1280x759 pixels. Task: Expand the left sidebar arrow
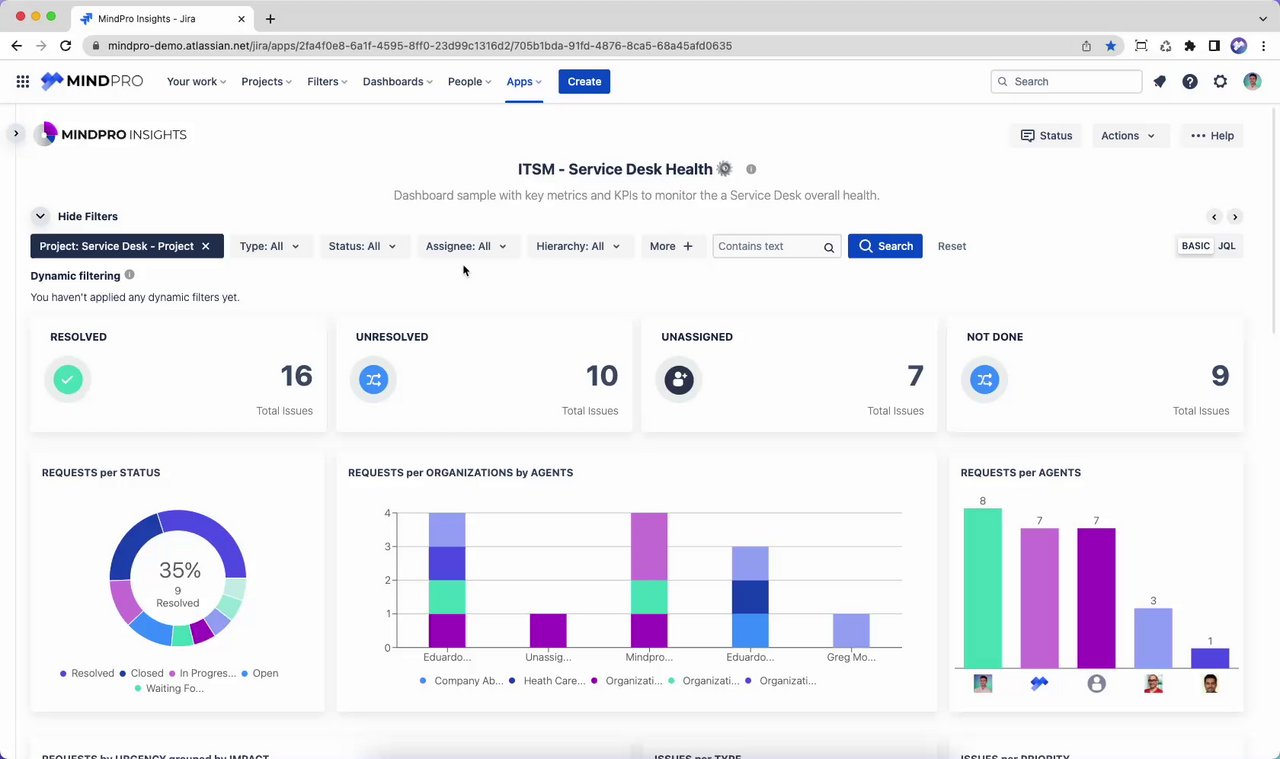tap(16, 133)
